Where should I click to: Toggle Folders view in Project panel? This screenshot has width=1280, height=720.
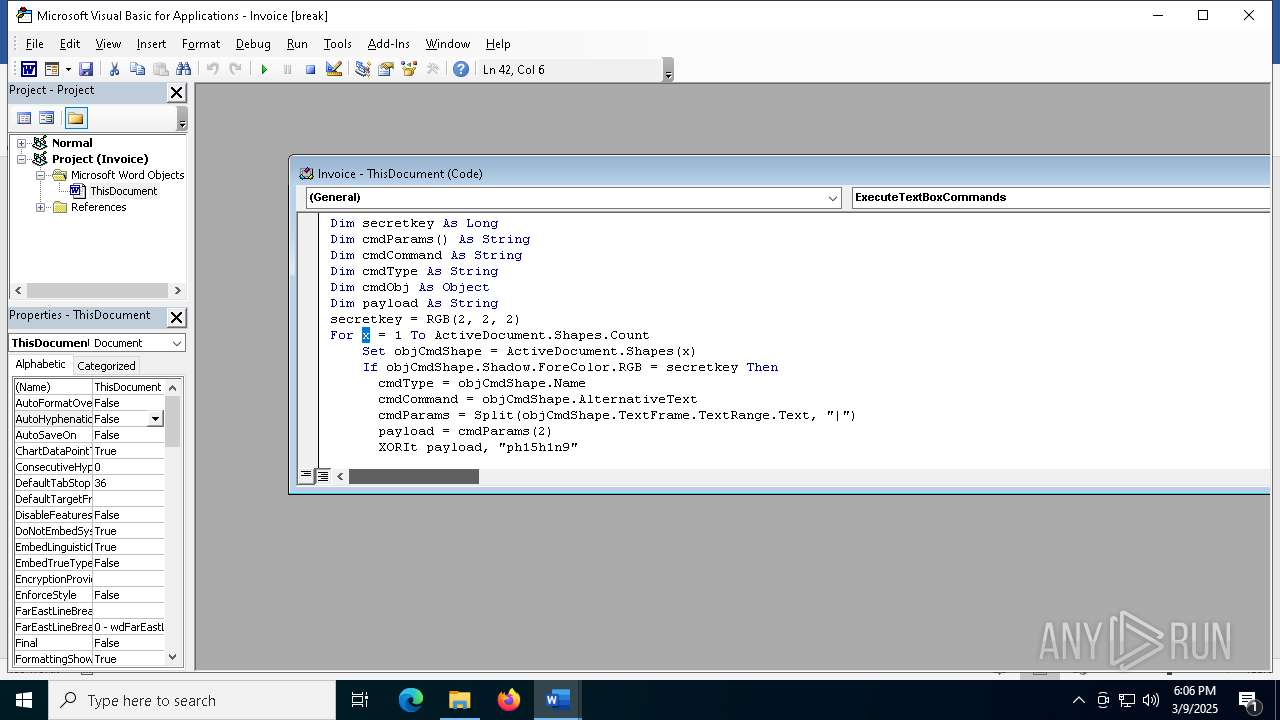pyautogui.click(x=76, y=118)
